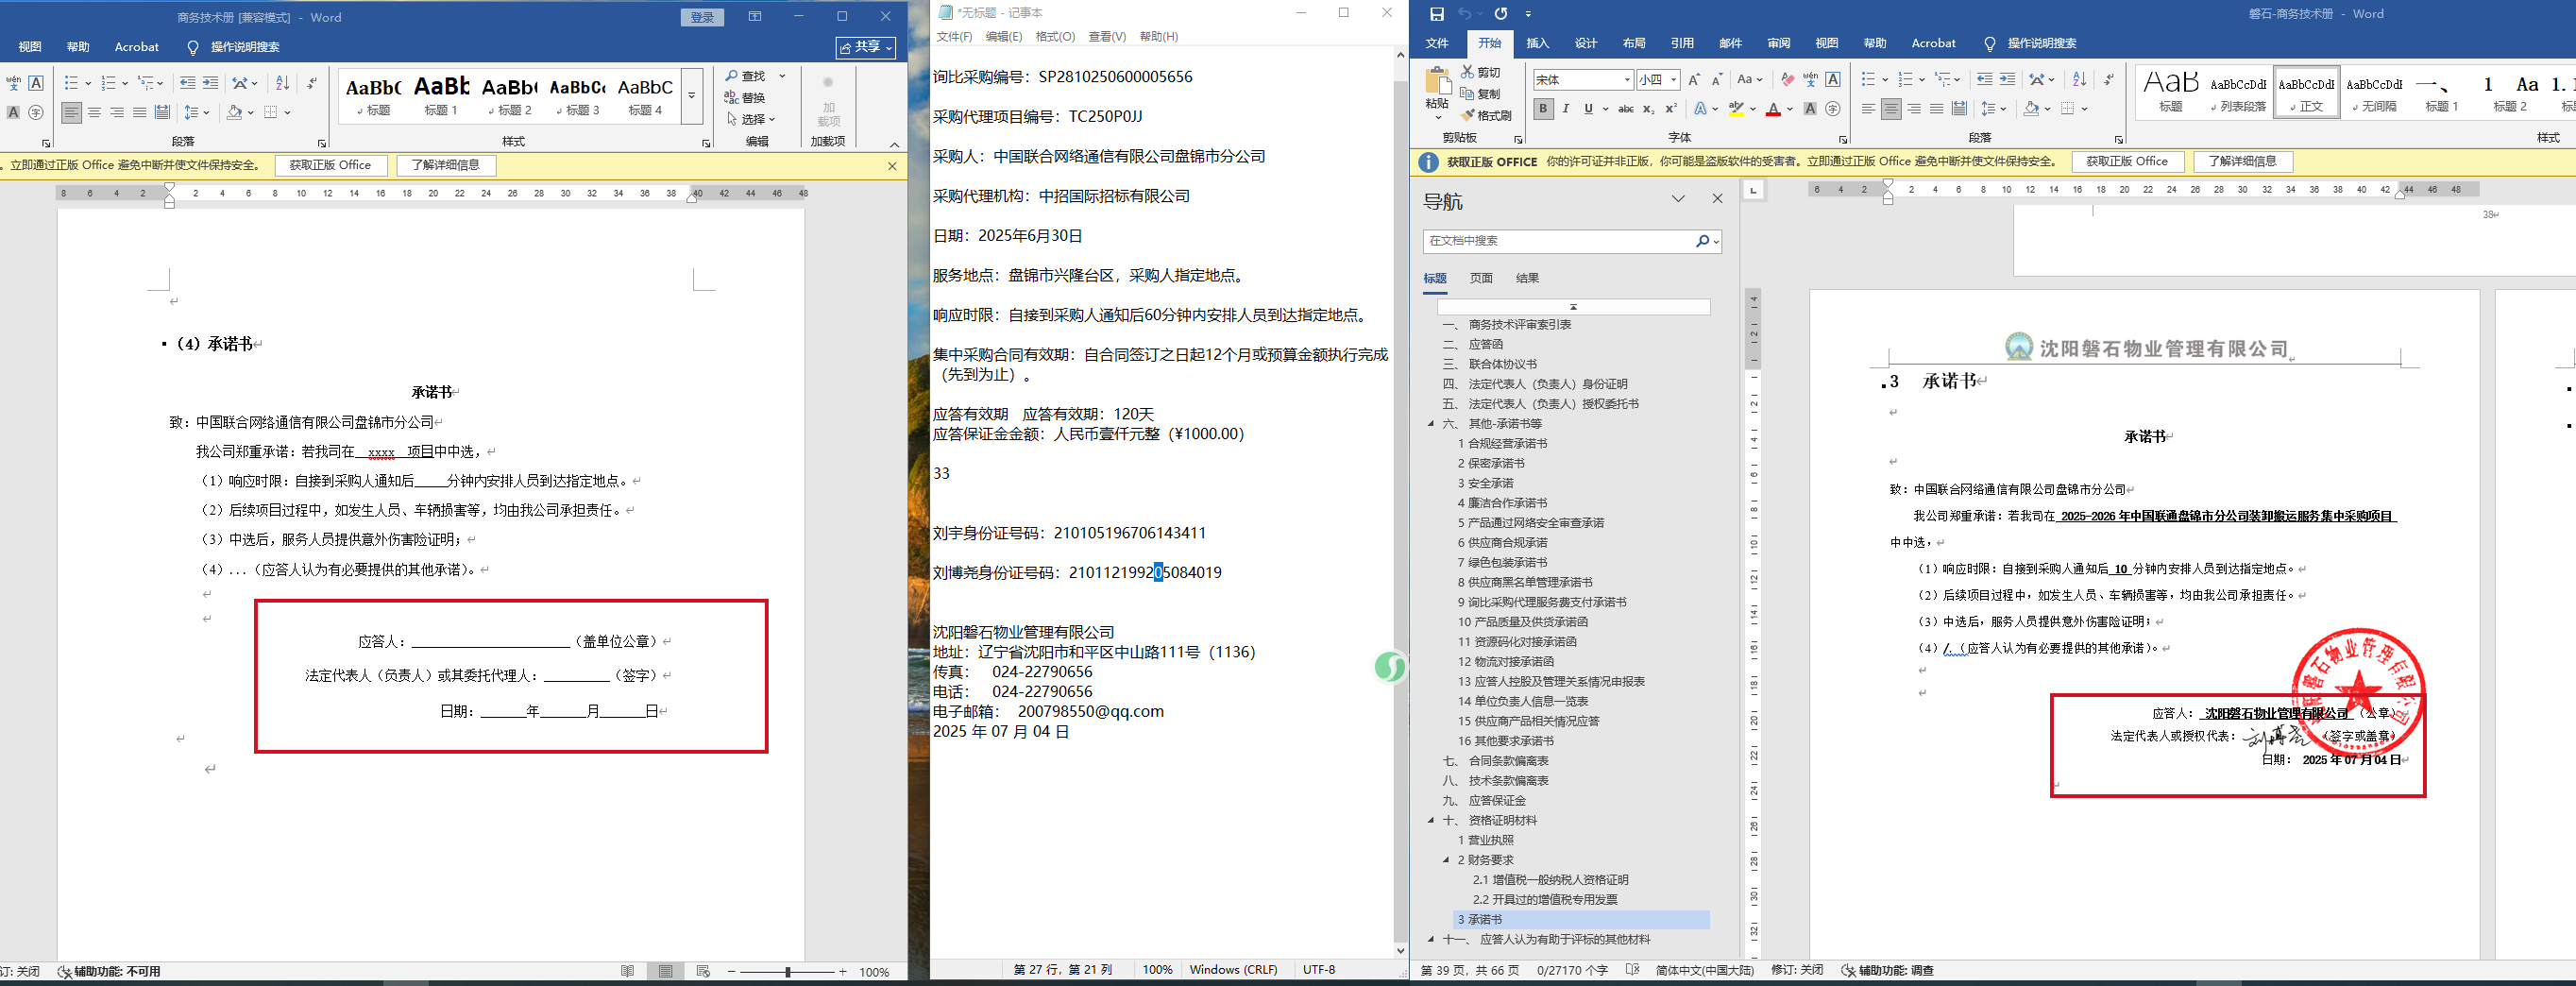
Task: Switch to 插入 tab in right Word
Action: [1537, 43]
